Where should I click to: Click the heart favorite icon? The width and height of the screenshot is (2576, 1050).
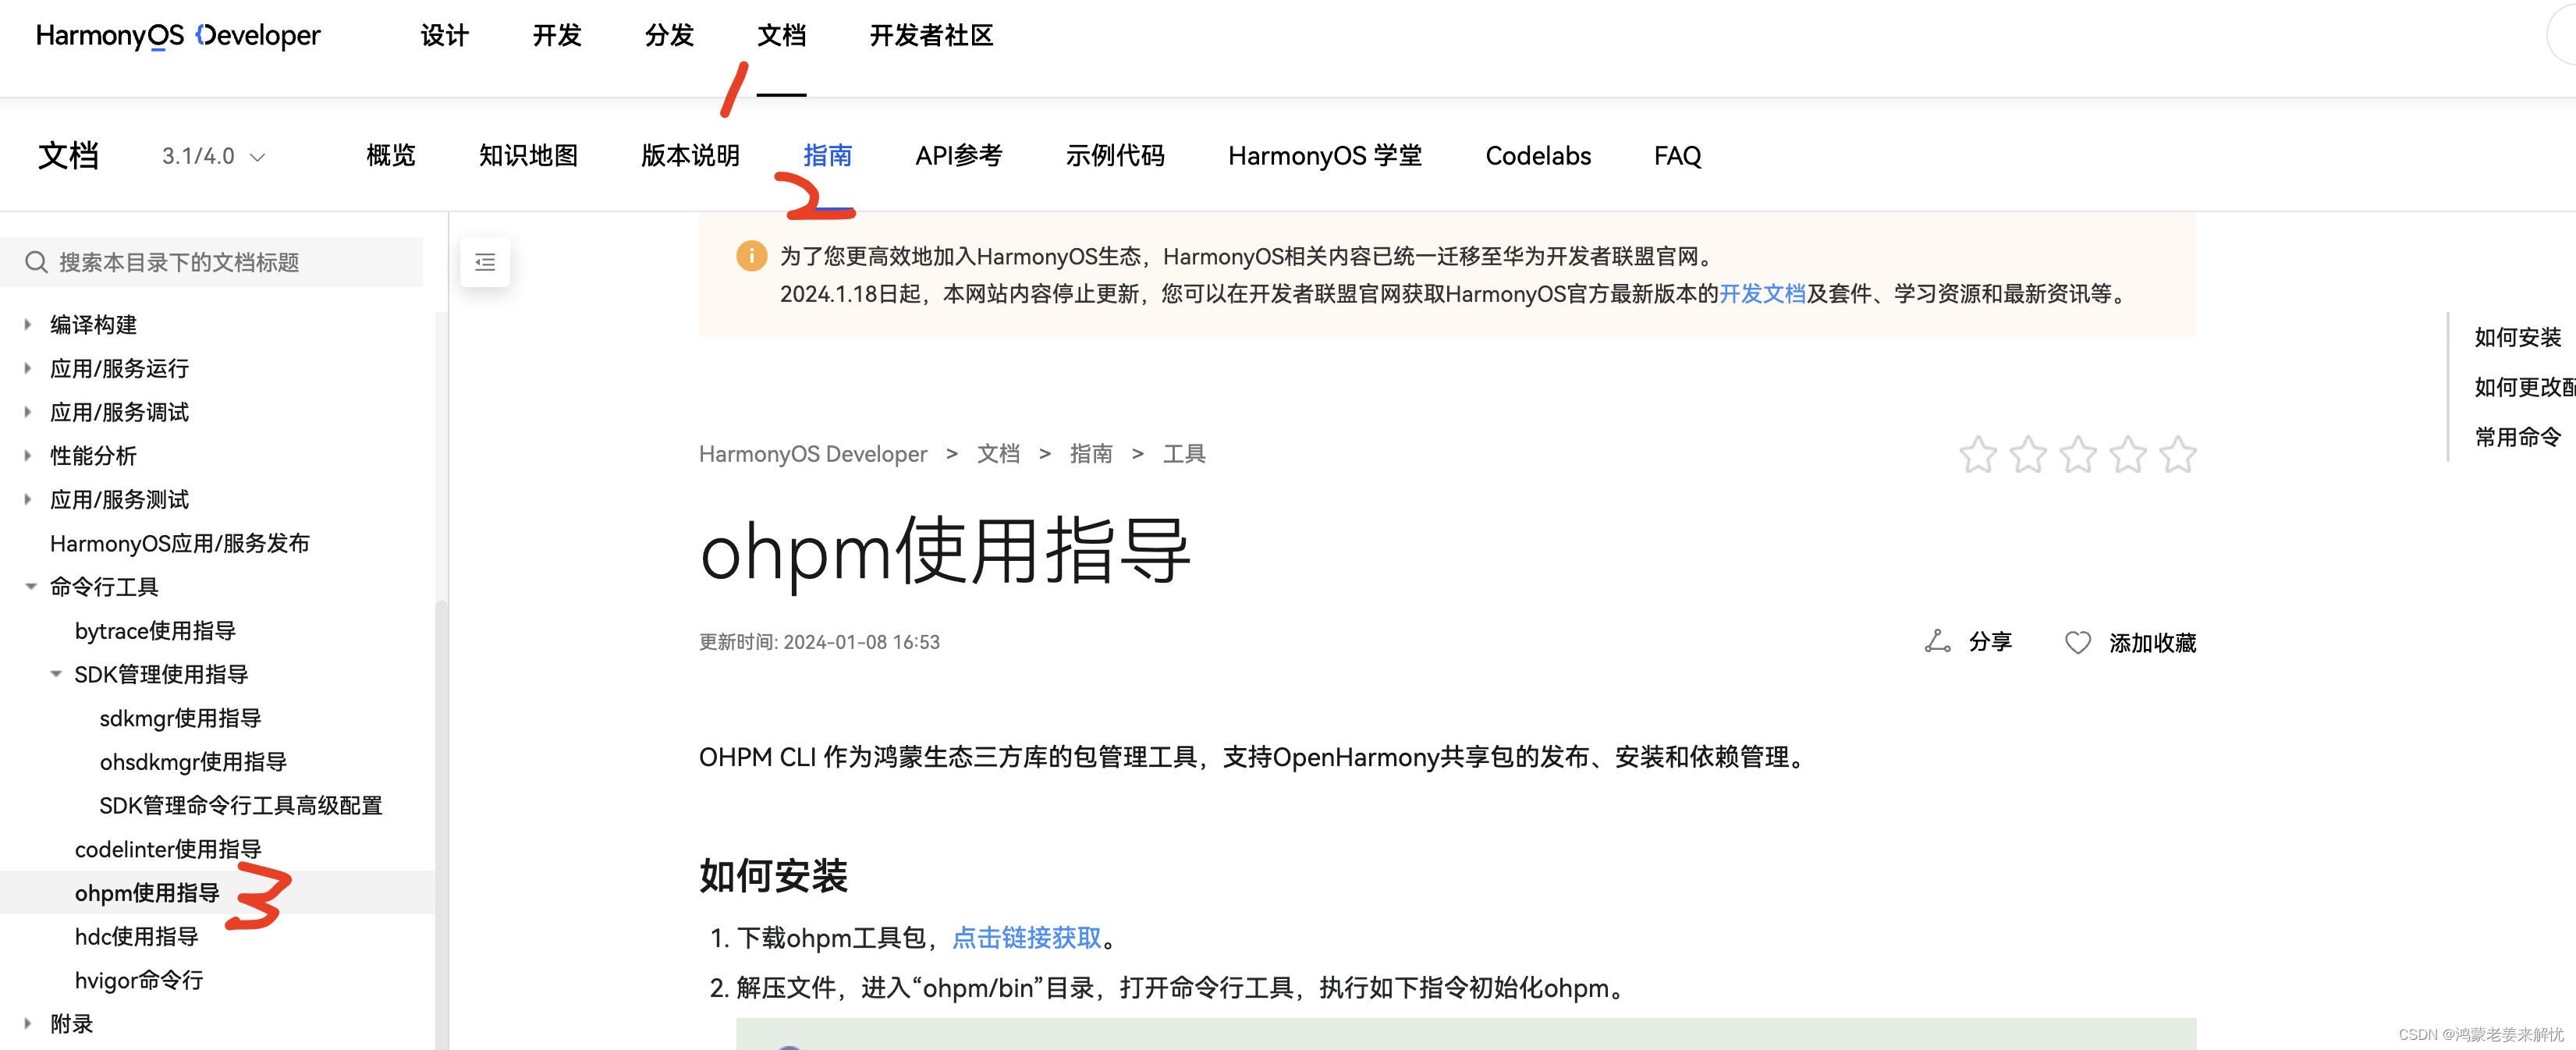[2077, 642]
